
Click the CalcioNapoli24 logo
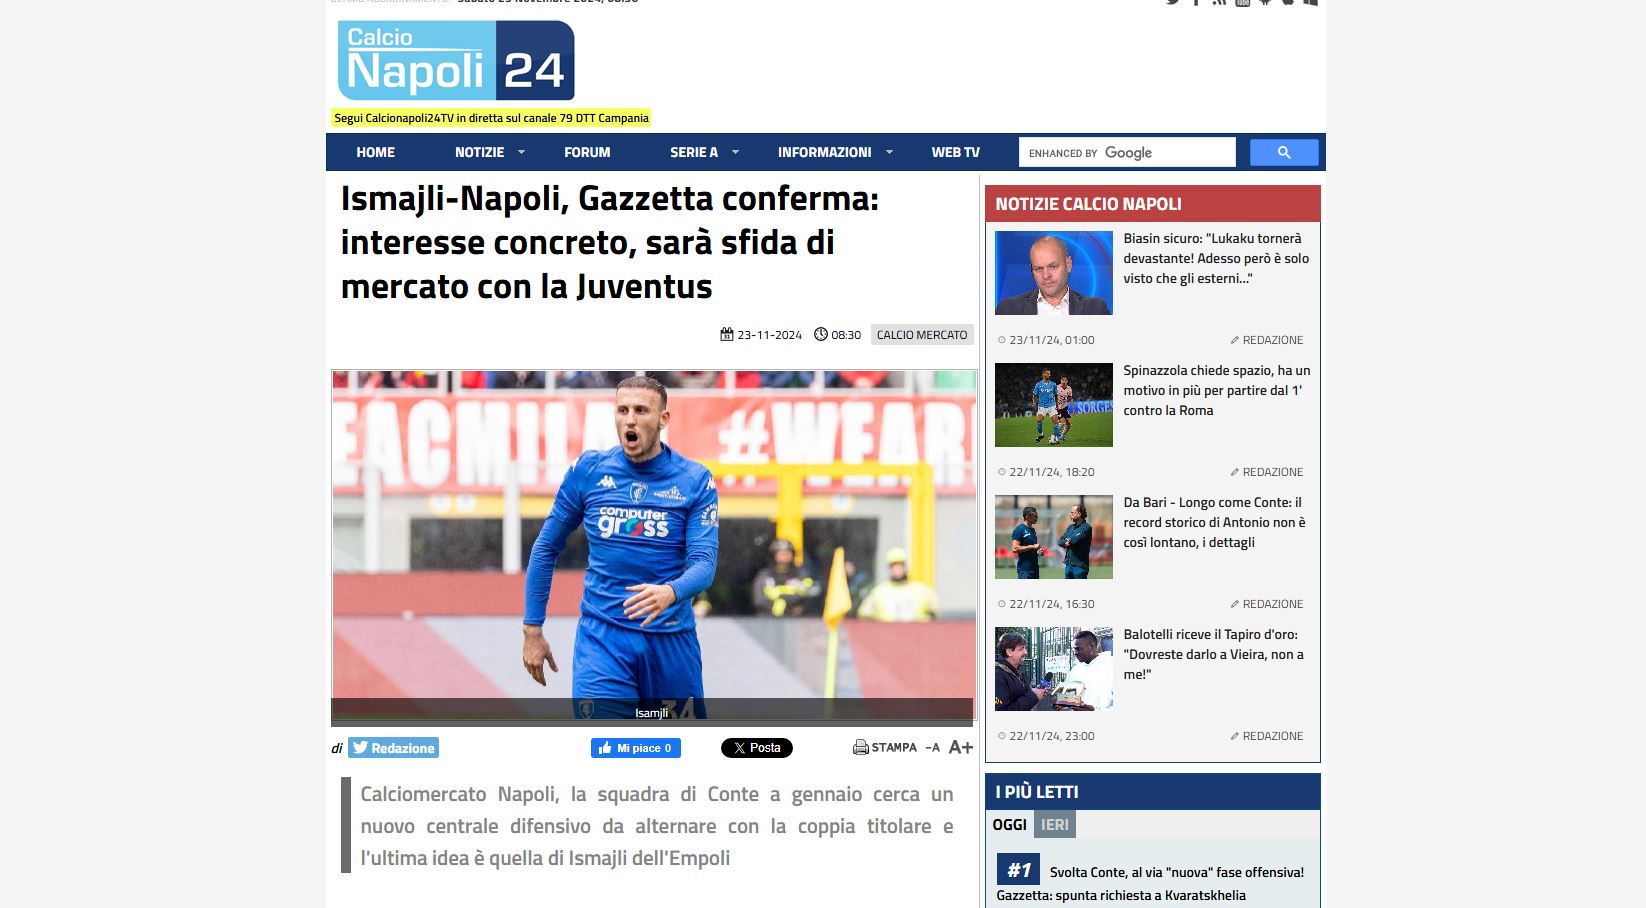[456, 60]
